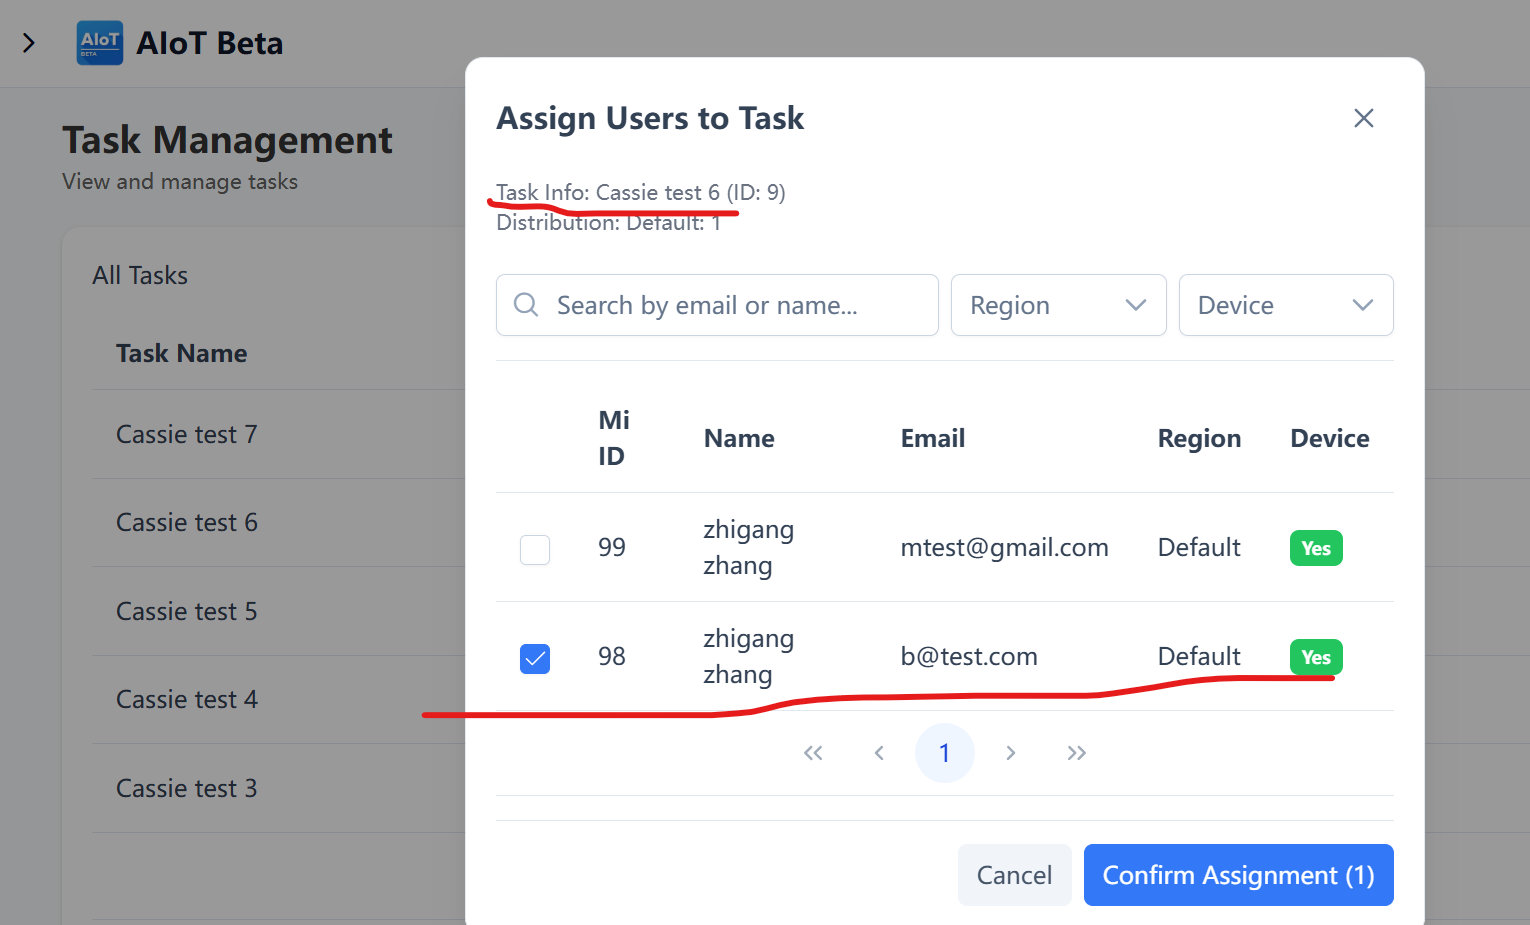The image size is (1530, 925).
Task: Select page 1 in pagination
Action: [944, 753]
